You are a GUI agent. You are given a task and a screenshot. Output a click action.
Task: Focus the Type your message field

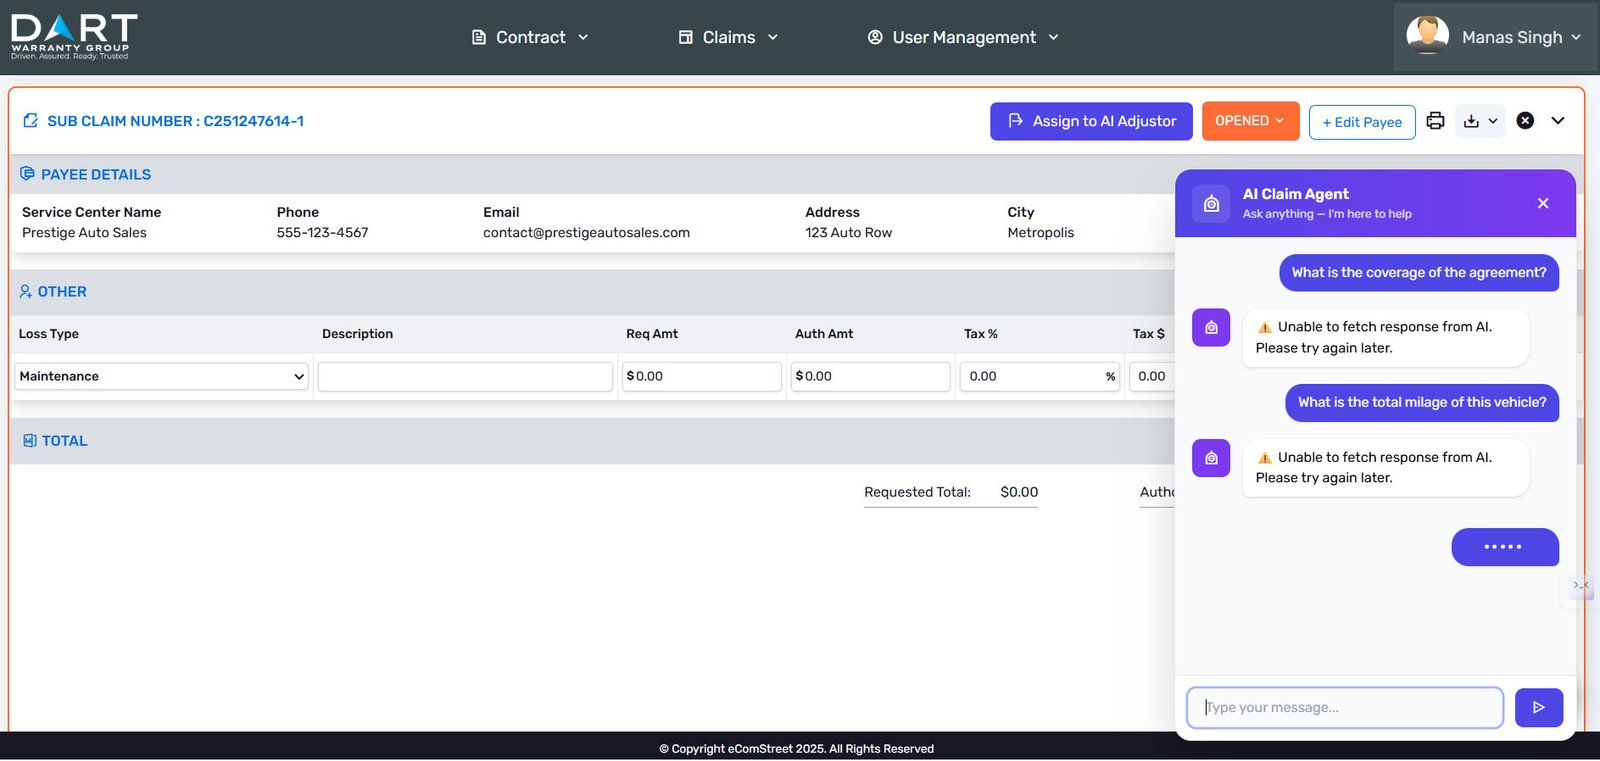tap(1344, 708)
